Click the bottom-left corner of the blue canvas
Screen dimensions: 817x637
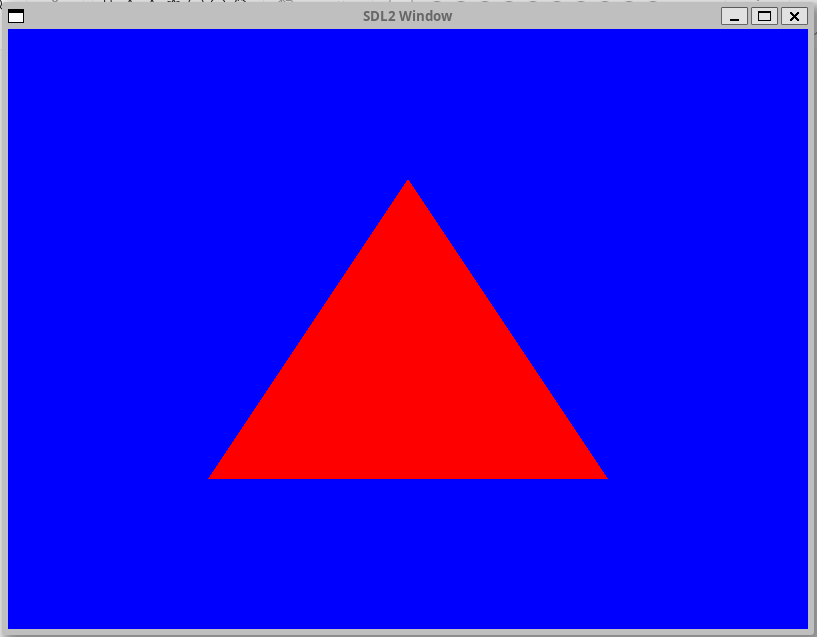coord(10,626)
